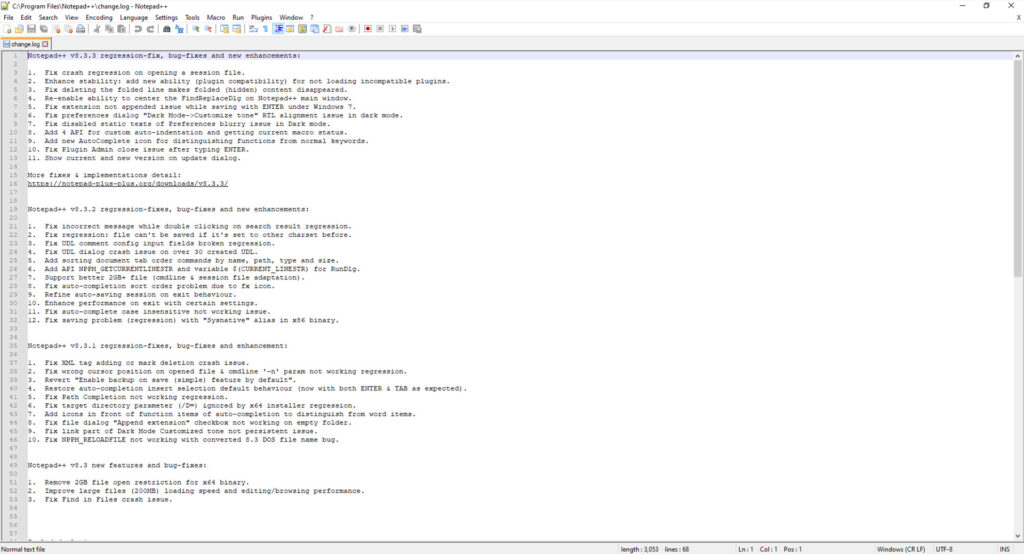Close the change.log tab with red X
Image resolution: width=1024 pixels, height=554 pixels.
click(x=45, y=44)
